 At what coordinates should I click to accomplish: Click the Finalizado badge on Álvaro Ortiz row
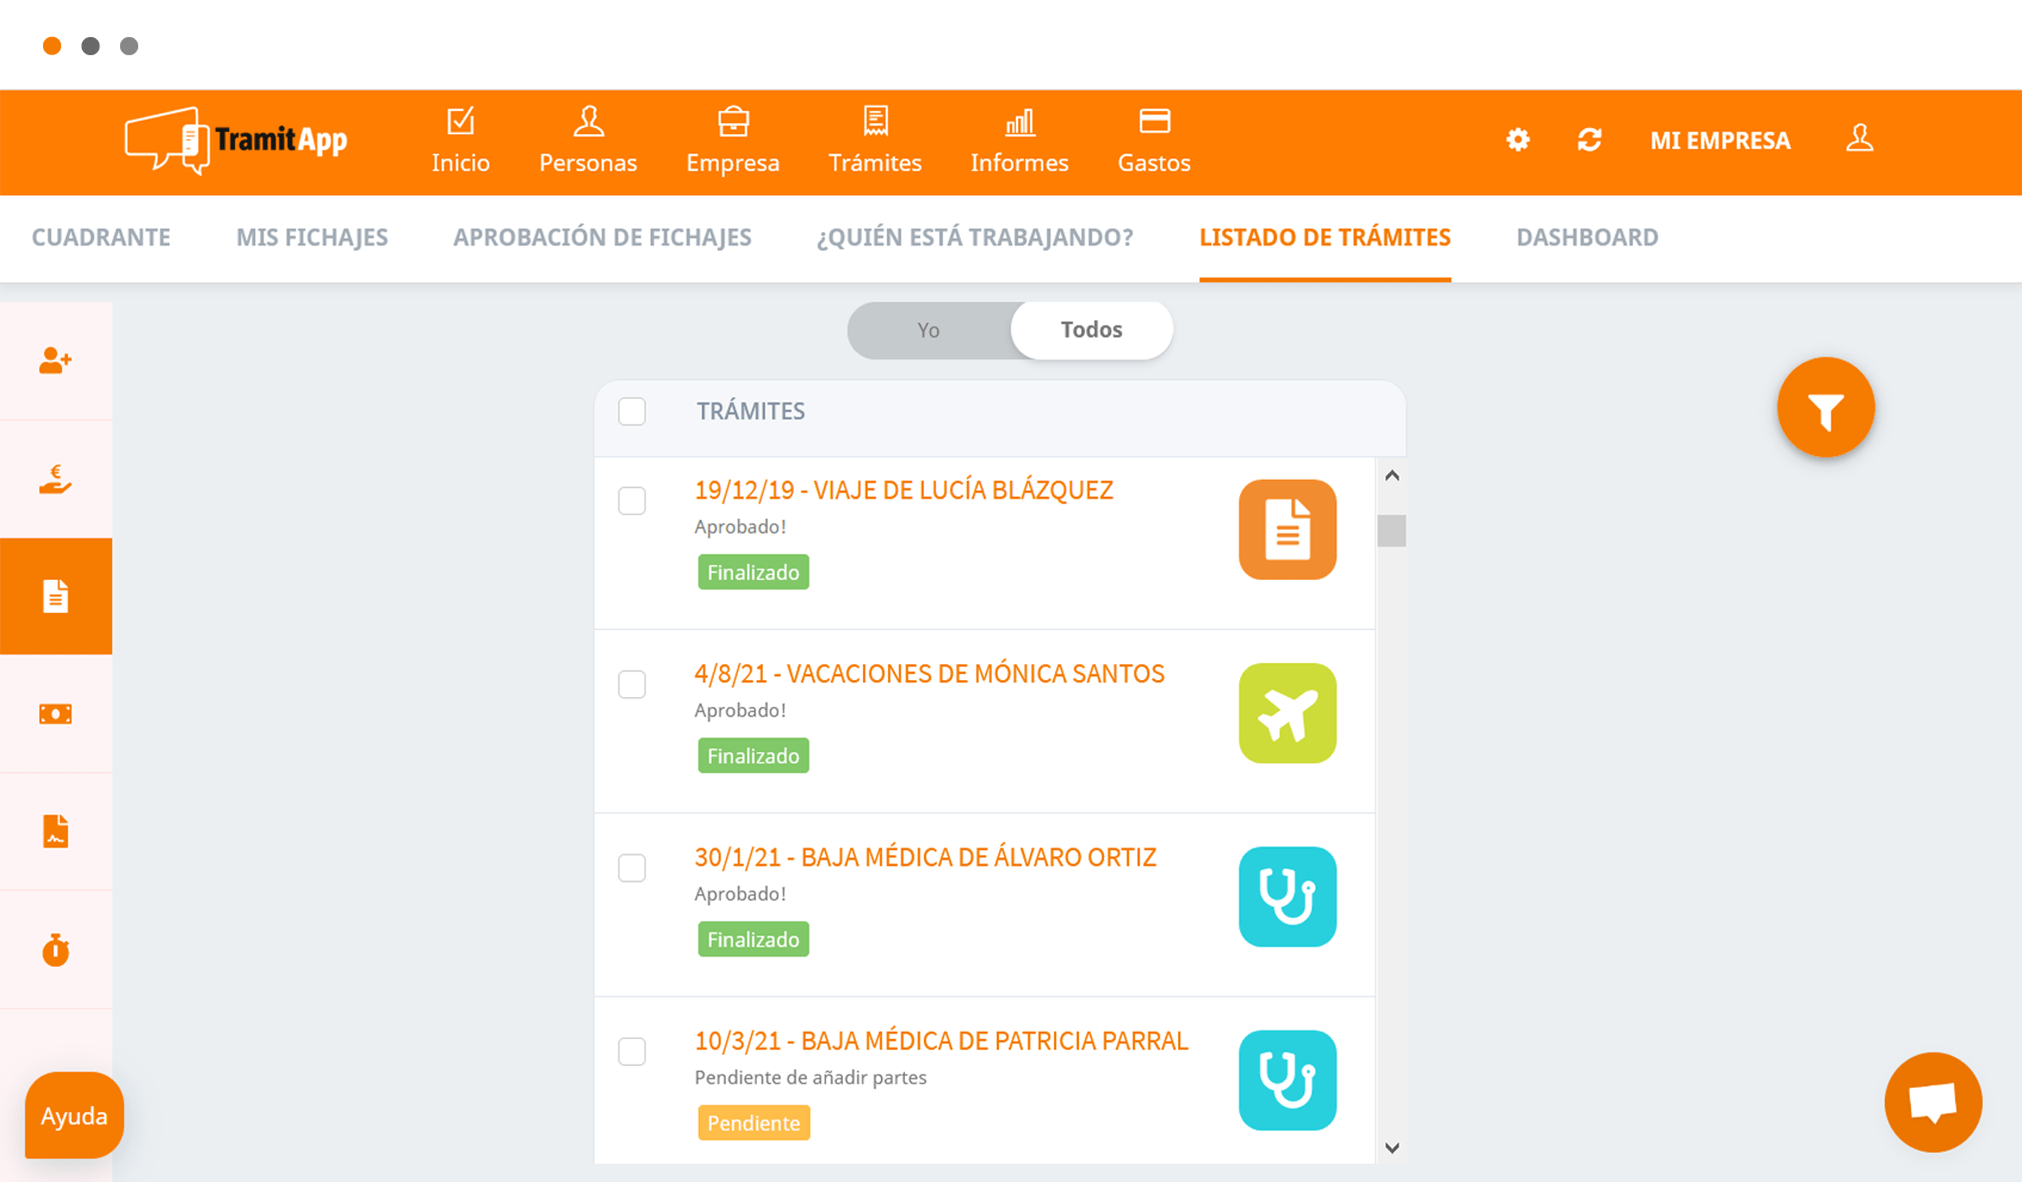tap(753, 940)
